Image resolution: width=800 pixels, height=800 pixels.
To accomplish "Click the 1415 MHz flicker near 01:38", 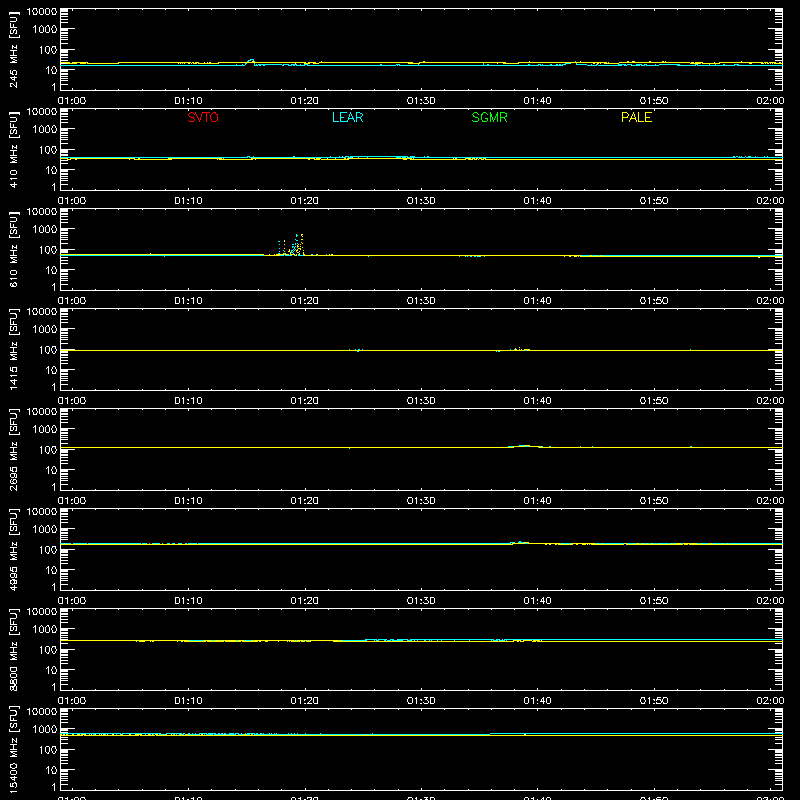I will point(518,349).
